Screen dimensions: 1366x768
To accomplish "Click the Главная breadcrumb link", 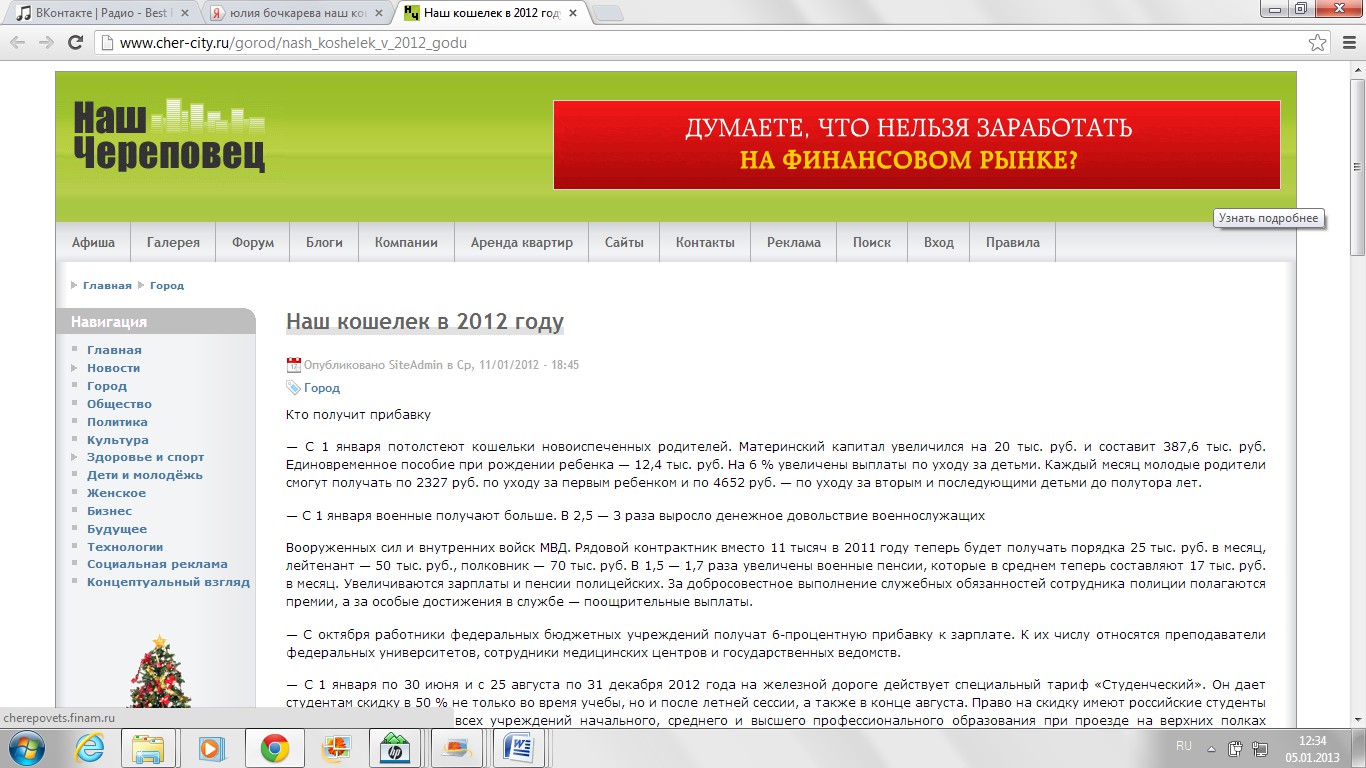I will [x=107, y=286].
